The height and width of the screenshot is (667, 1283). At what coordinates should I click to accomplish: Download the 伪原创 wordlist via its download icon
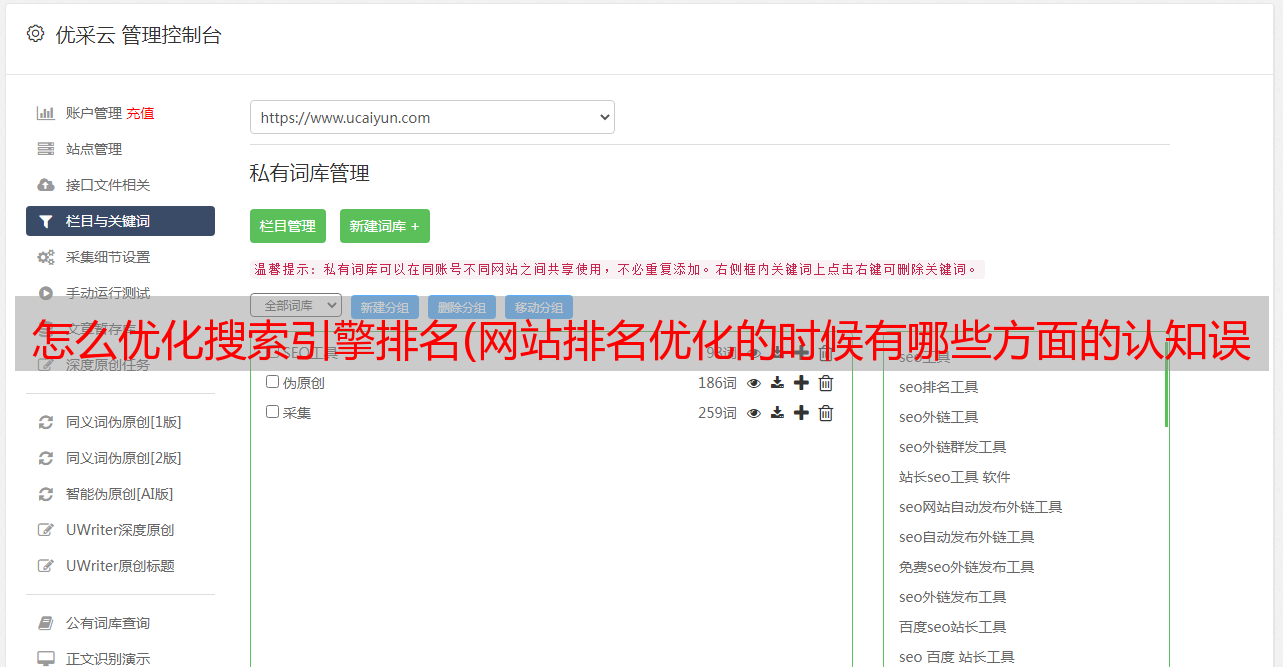[777, 382]
